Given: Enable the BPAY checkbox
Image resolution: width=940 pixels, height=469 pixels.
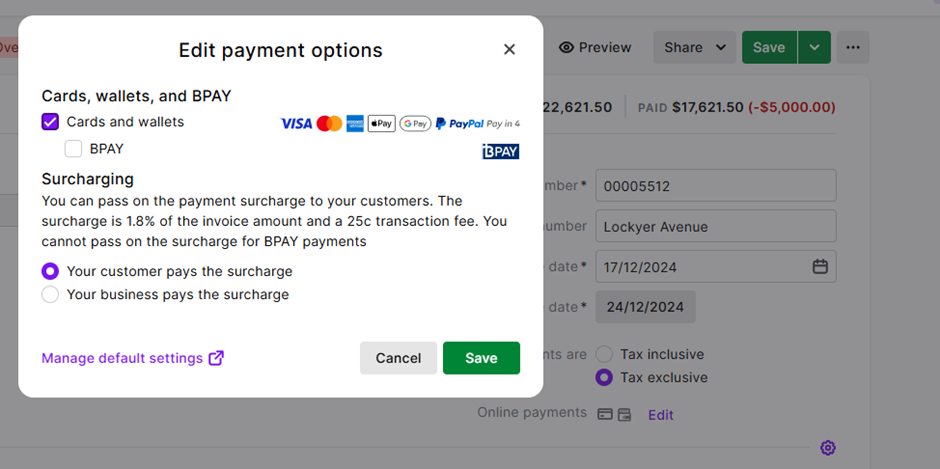Looking at the screenshot, I should pyautogui.click(x=73, y=149).
